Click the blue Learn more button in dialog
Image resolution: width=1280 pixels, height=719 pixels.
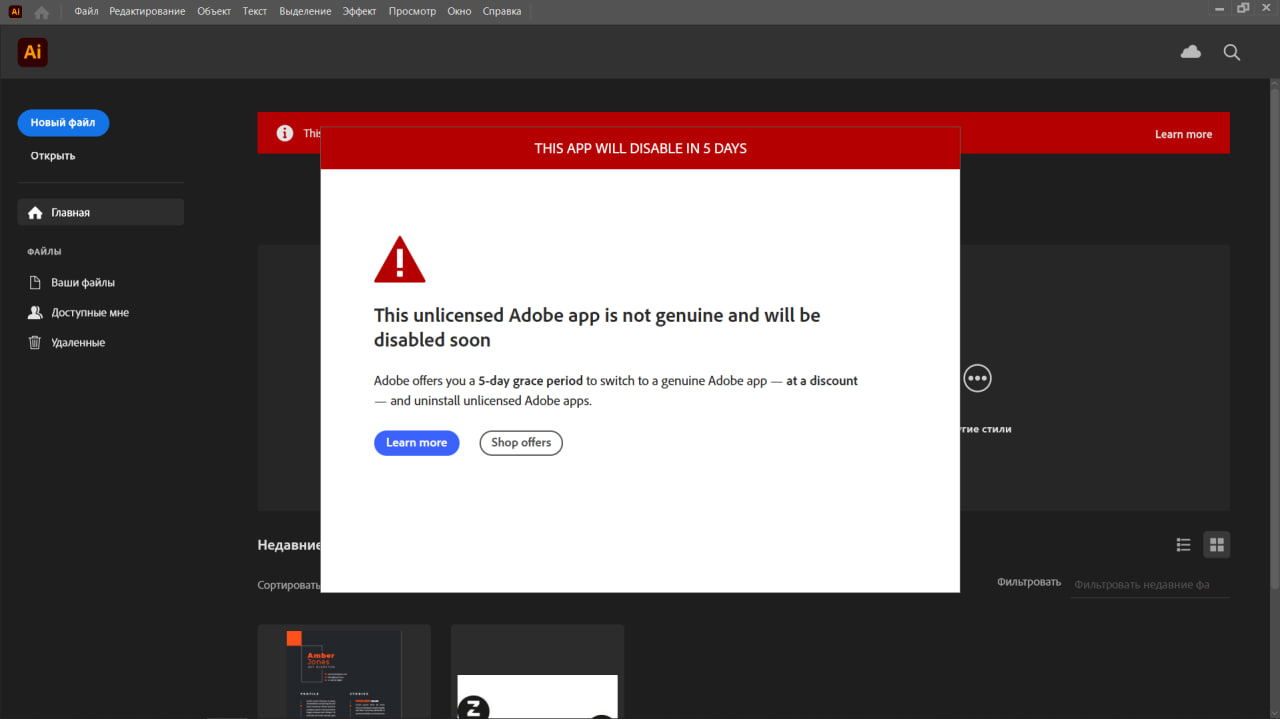point(416,443)
